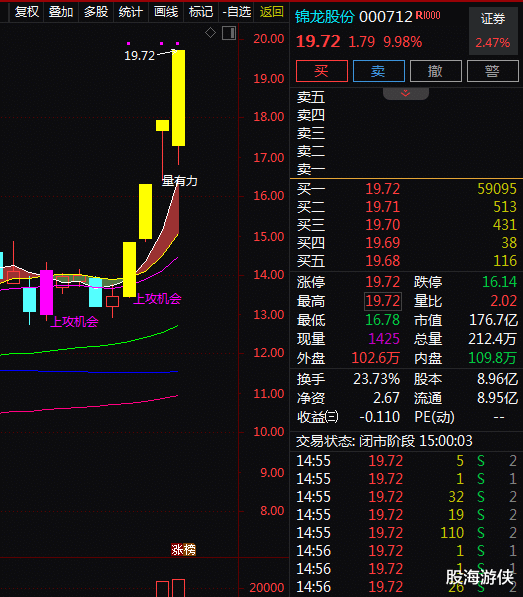Click the stock code 000712
The image size is (523, 597).
(x=386, y=17)
